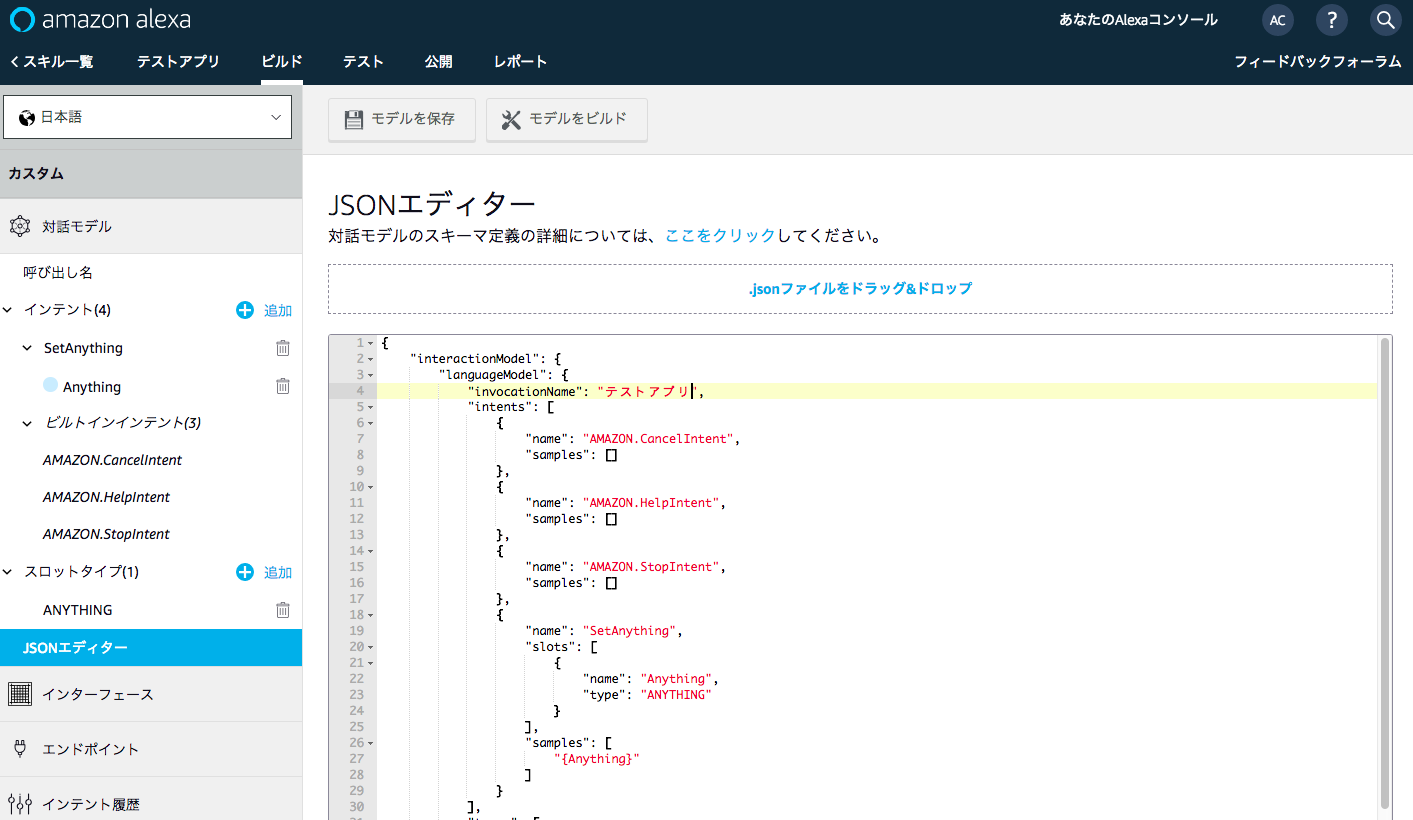
Task: Click the インターフェース grid icon
Action: (19, 693)
